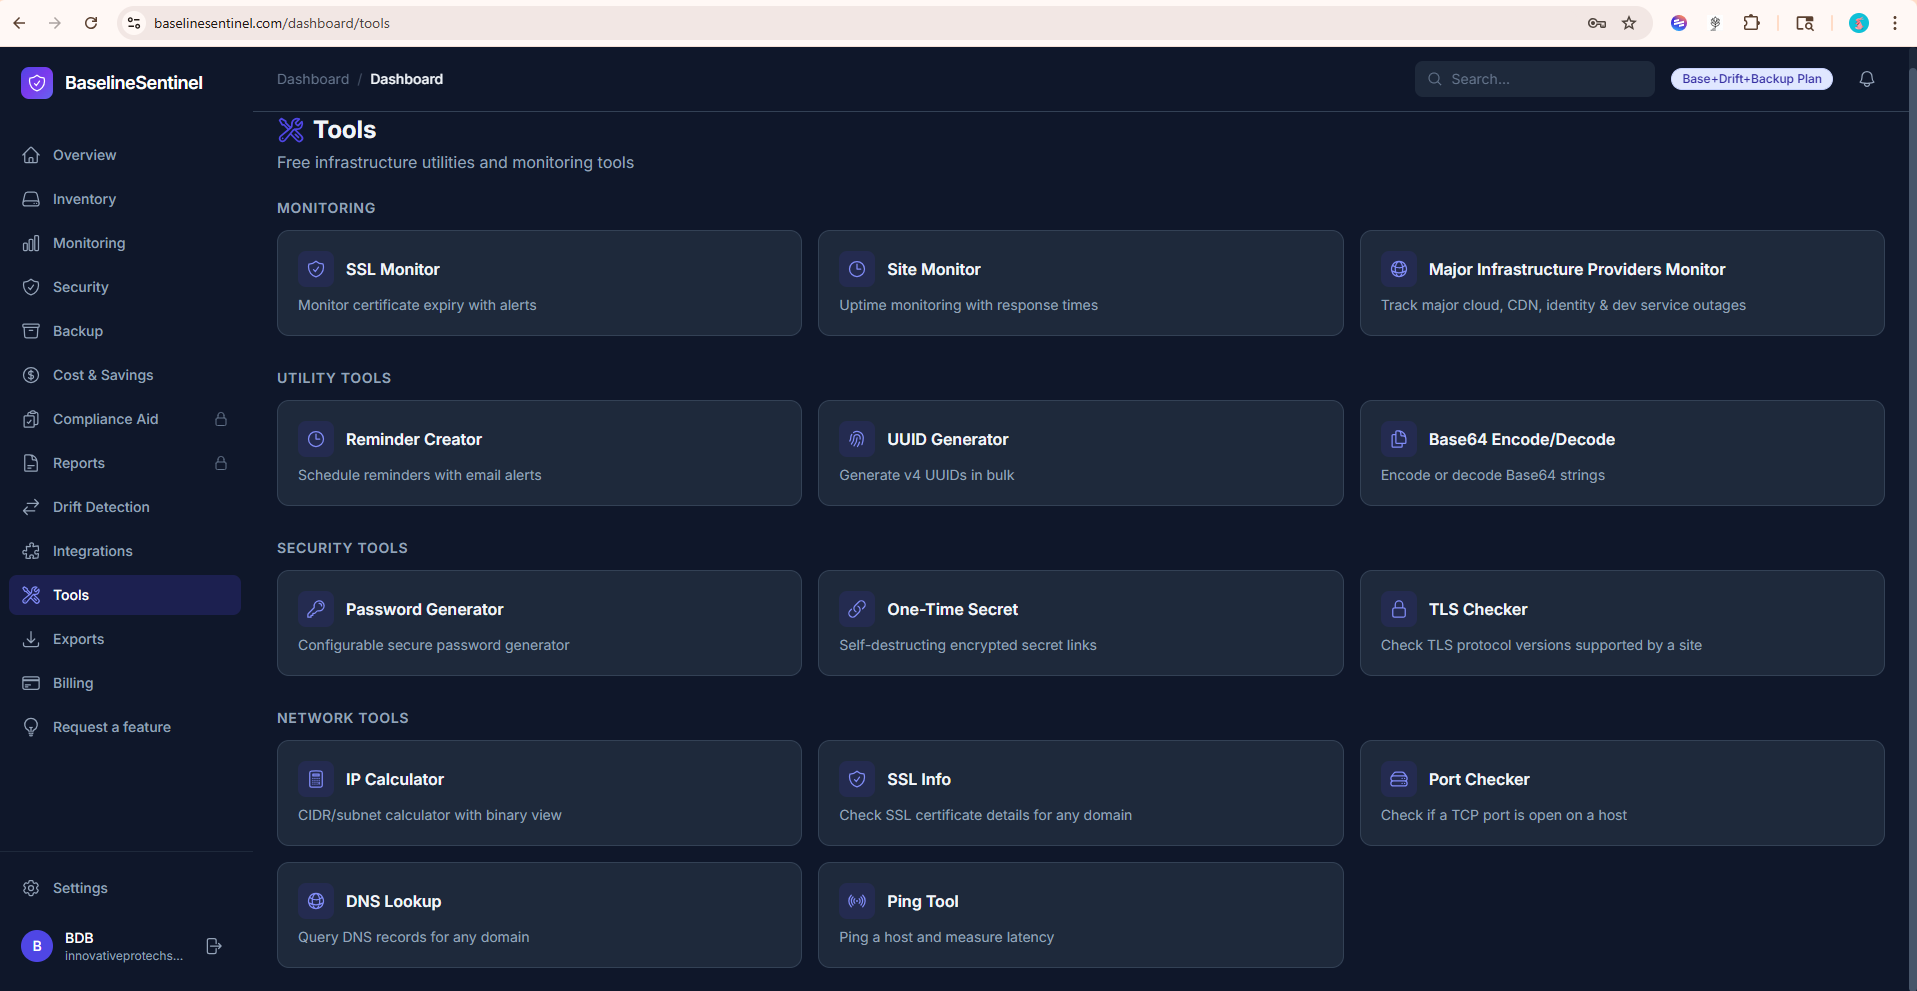Click the Base+Drift+Backup Plan badge

pyautogui.click(x=1751, y=79)
